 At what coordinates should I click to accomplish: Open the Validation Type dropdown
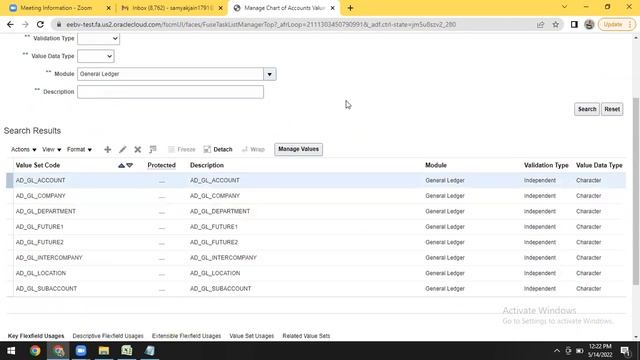click(98, 38)
